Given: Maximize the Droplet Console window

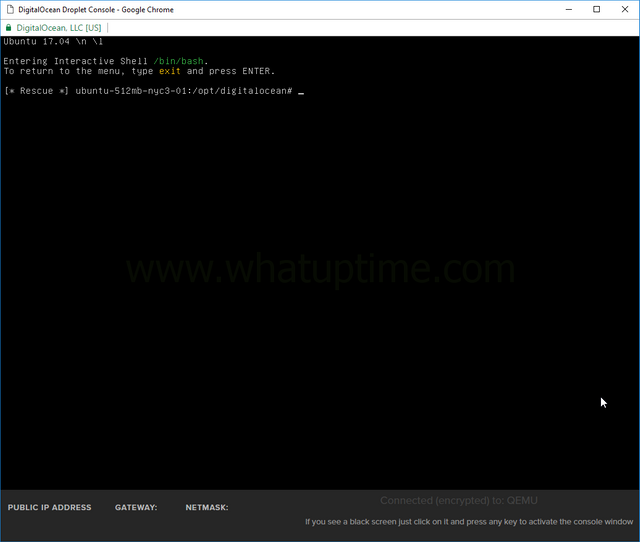Looking at the screenshot, I should (x=596, y=9).
